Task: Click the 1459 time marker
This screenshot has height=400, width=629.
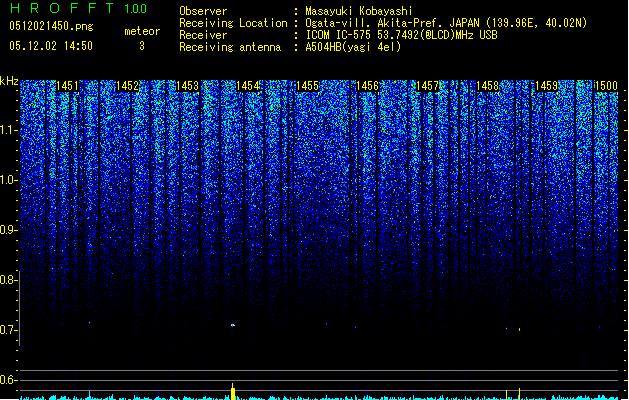Action: pyautogui.click(x=547, y=86)
